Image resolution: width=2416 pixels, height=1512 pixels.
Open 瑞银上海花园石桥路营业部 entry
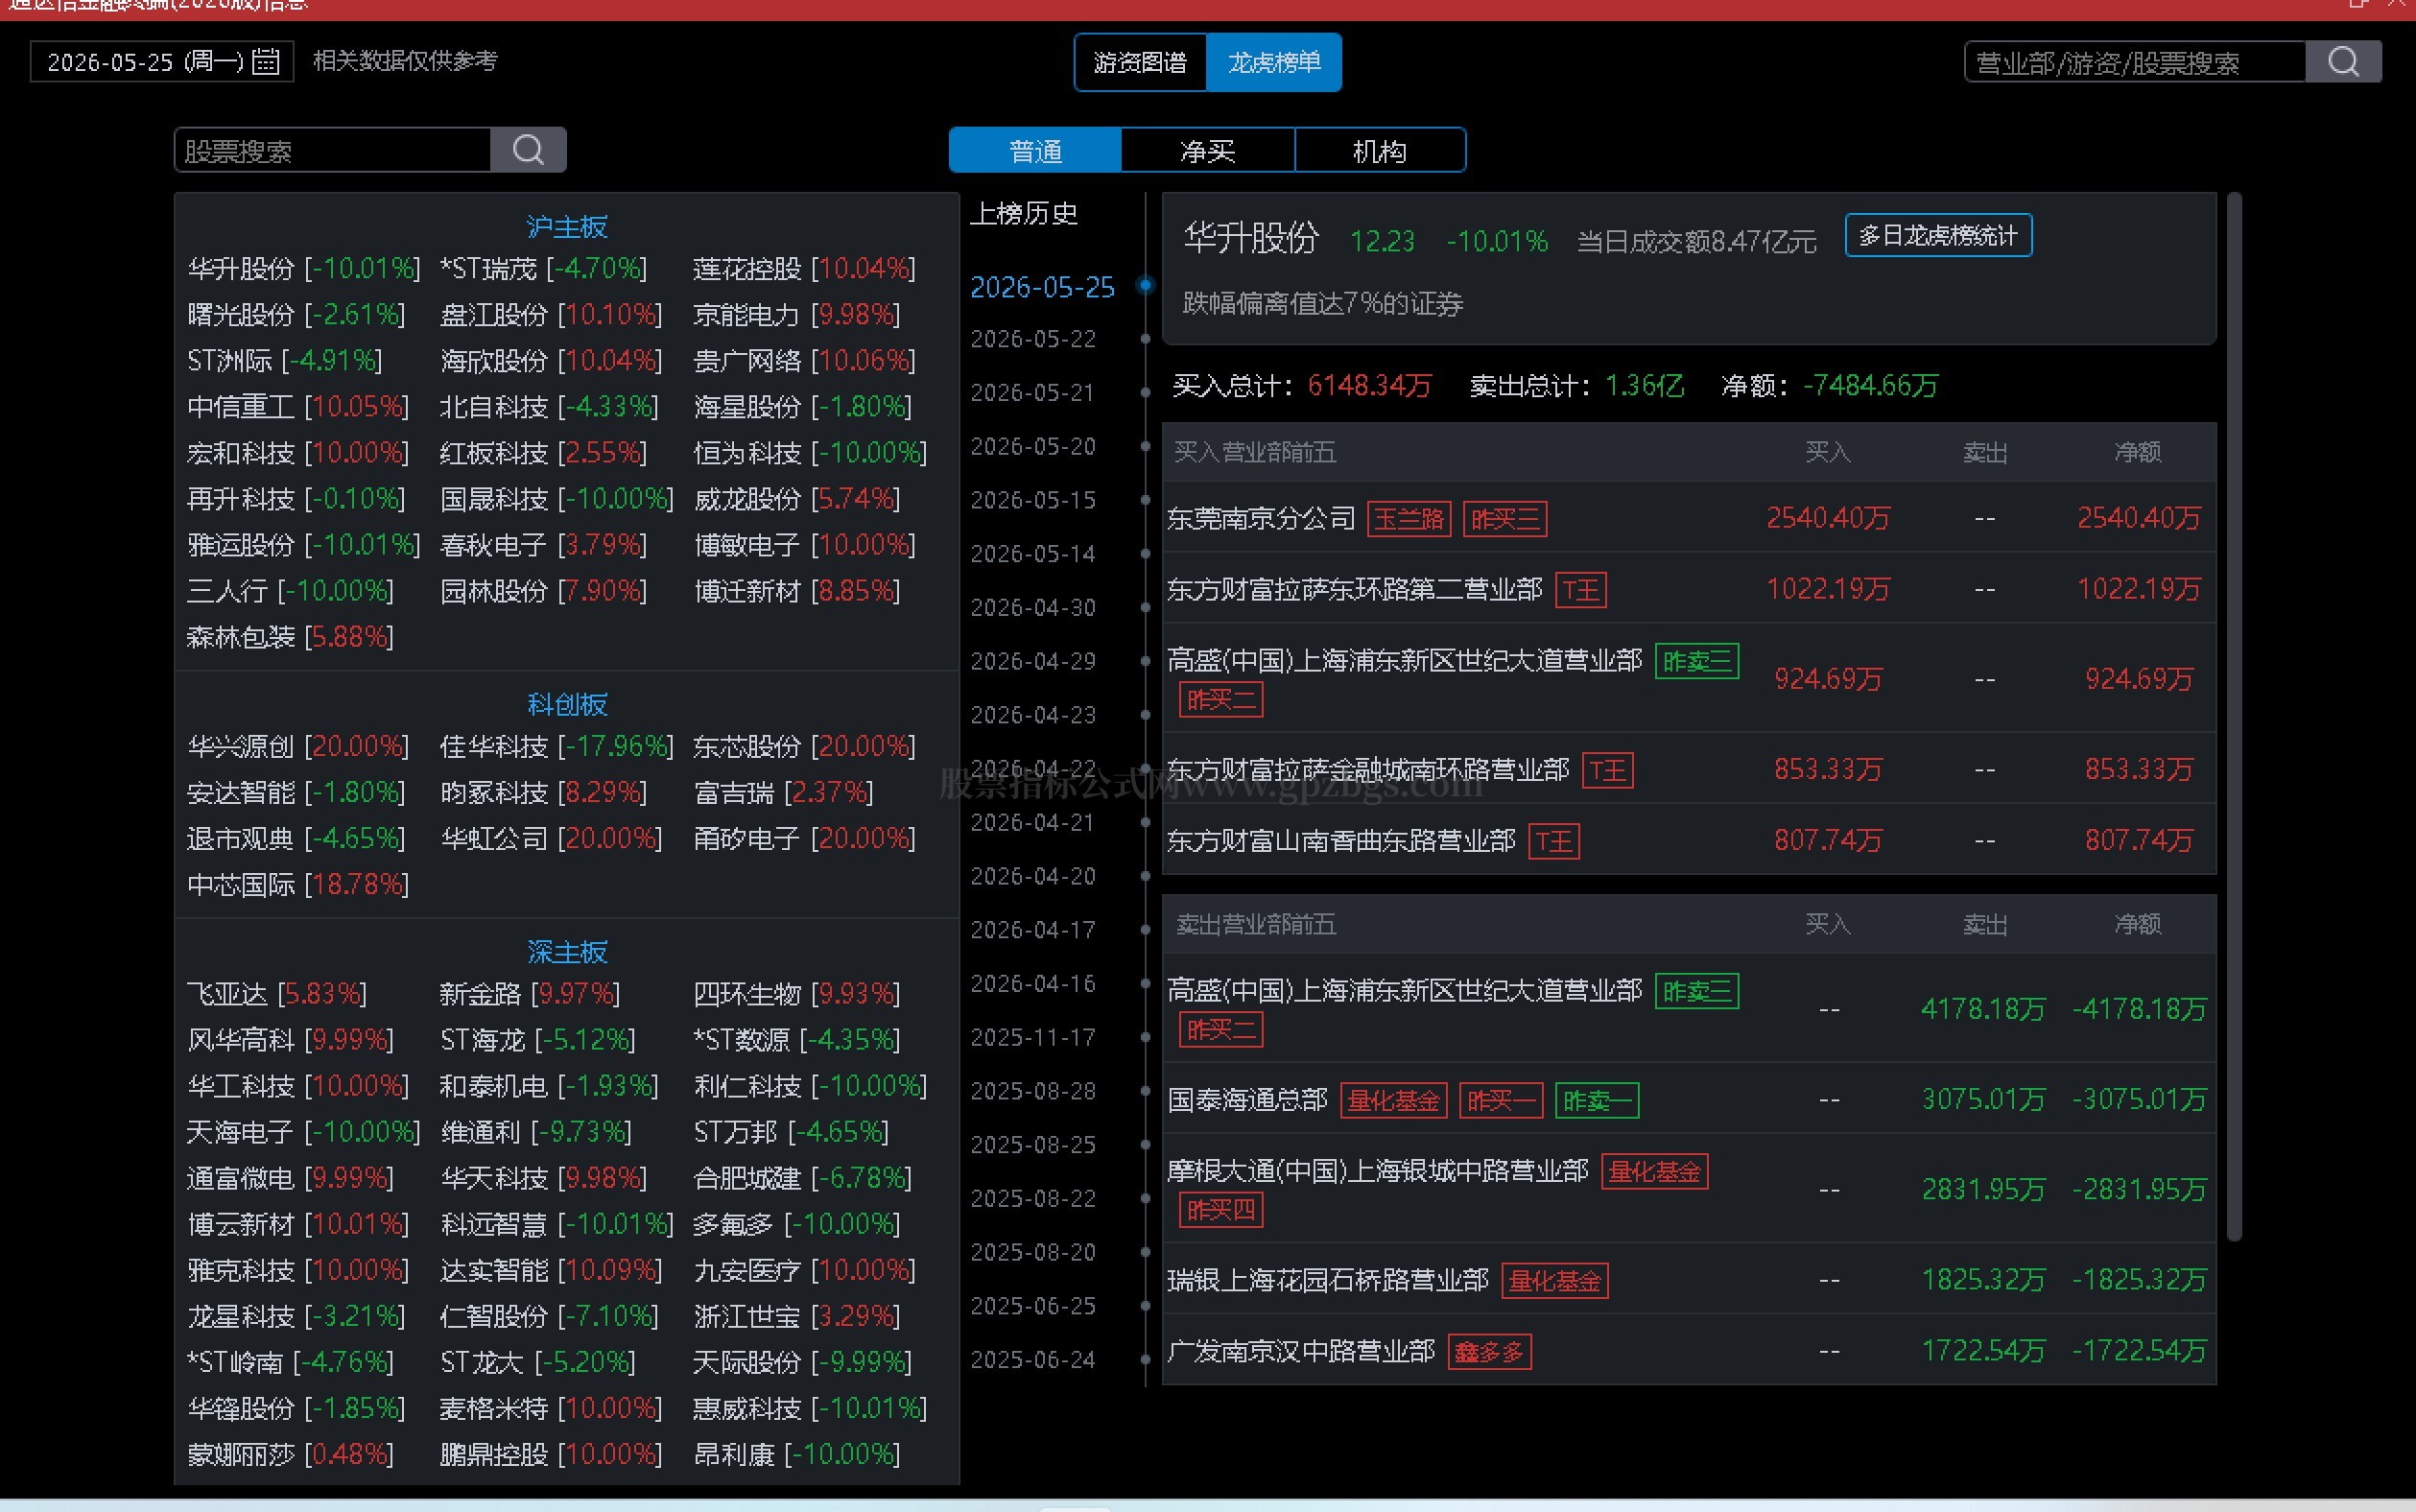click(x=1328, y=1280)
